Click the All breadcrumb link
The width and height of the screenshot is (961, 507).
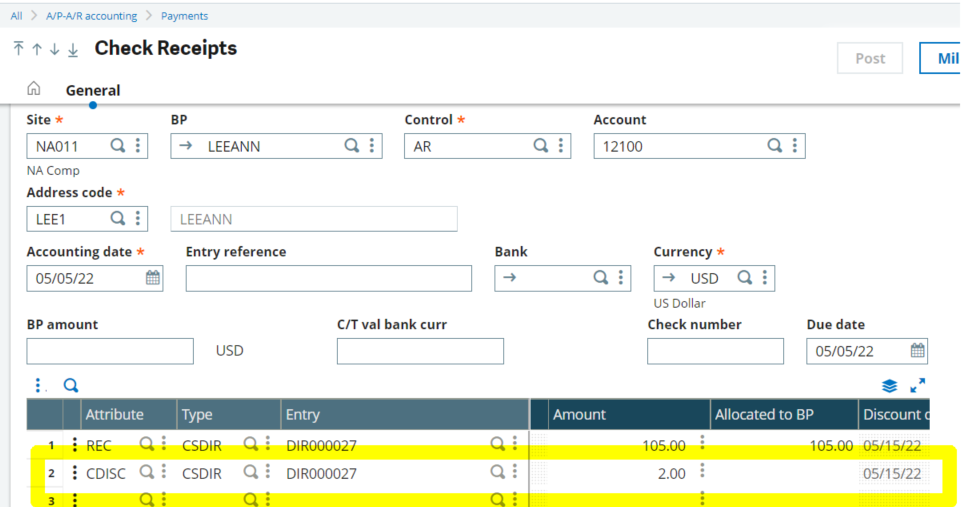(17, 16)
